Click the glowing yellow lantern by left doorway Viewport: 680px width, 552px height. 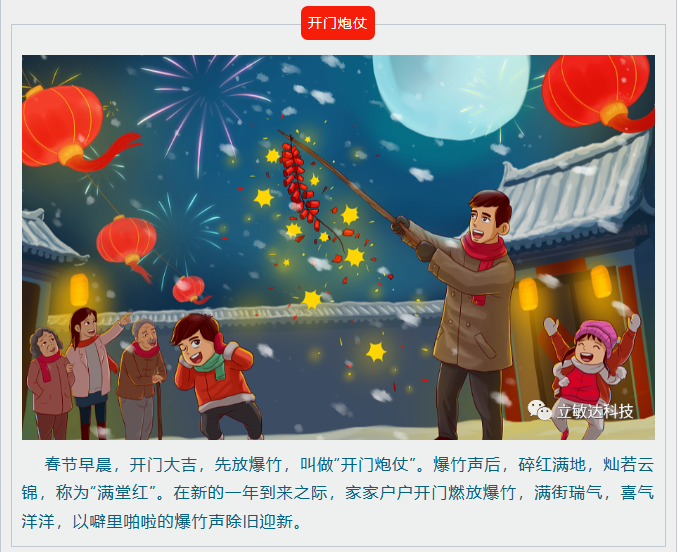coord(79,290)
